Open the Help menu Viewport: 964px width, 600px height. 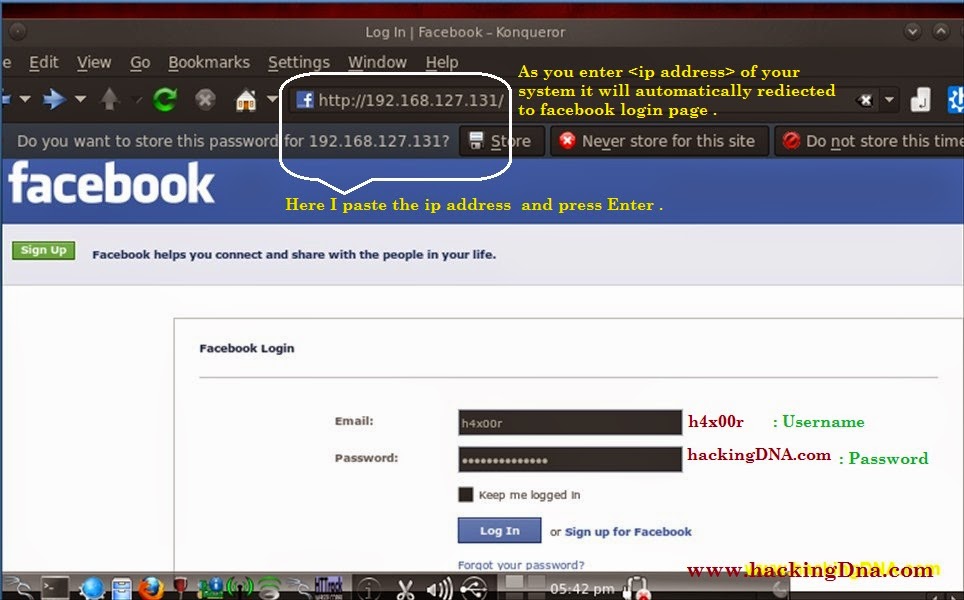tap(442, 63)
